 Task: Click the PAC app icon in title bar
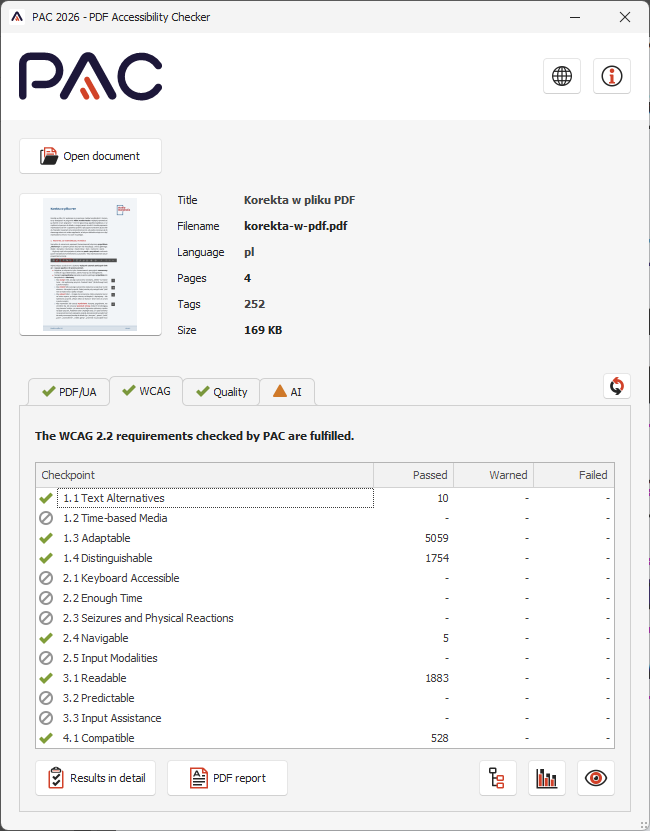coord(17,17)
